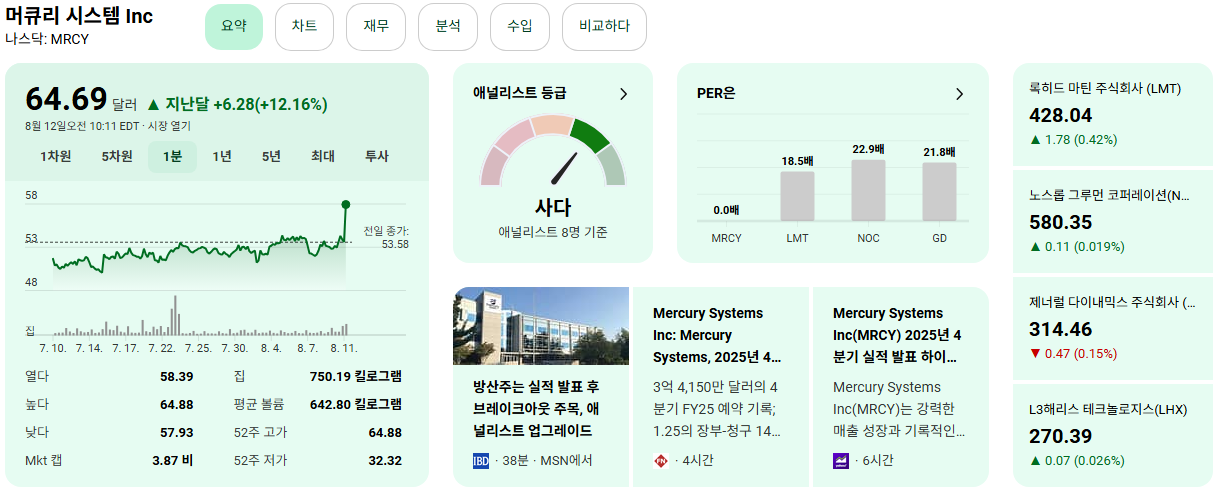
Task: Click the 전일 종가 53.58 label
Action: pyautogui.click(x=387, y=237)
